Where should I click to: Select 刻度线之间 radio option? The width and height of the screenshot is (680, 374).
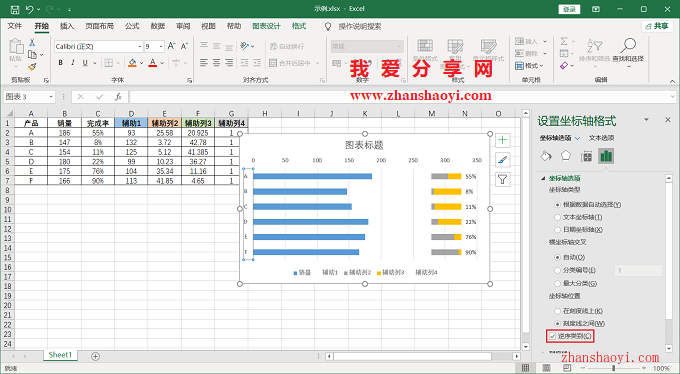point(558,323)
